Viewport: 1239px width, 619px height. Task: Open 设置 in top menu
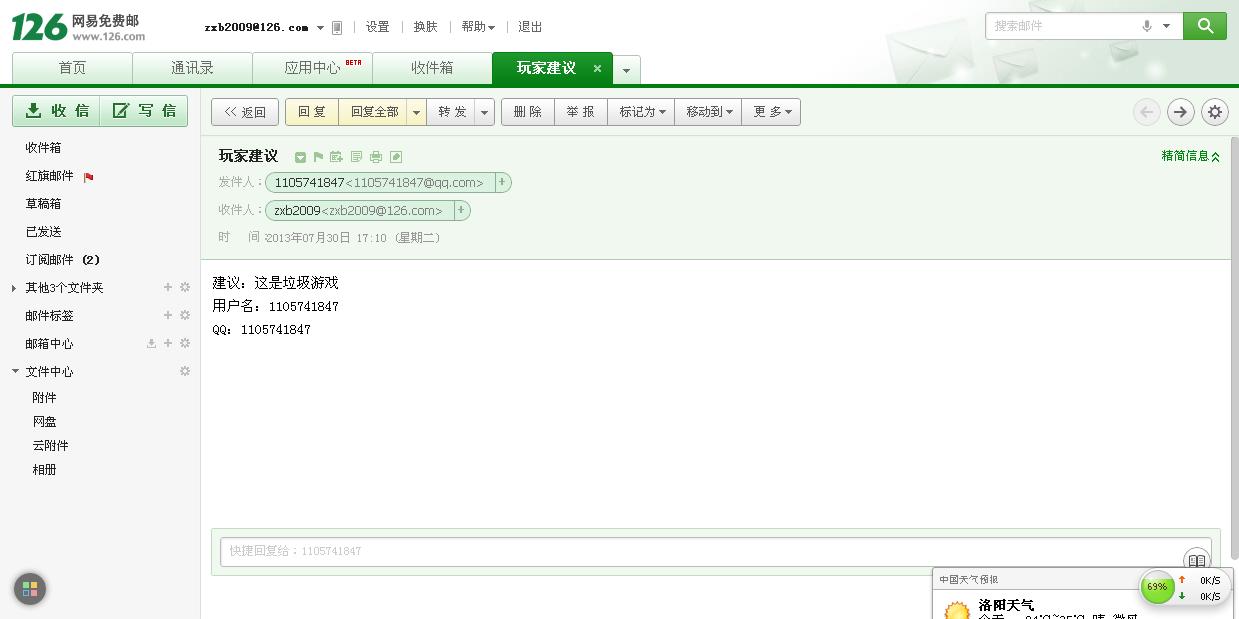[378, 27]
